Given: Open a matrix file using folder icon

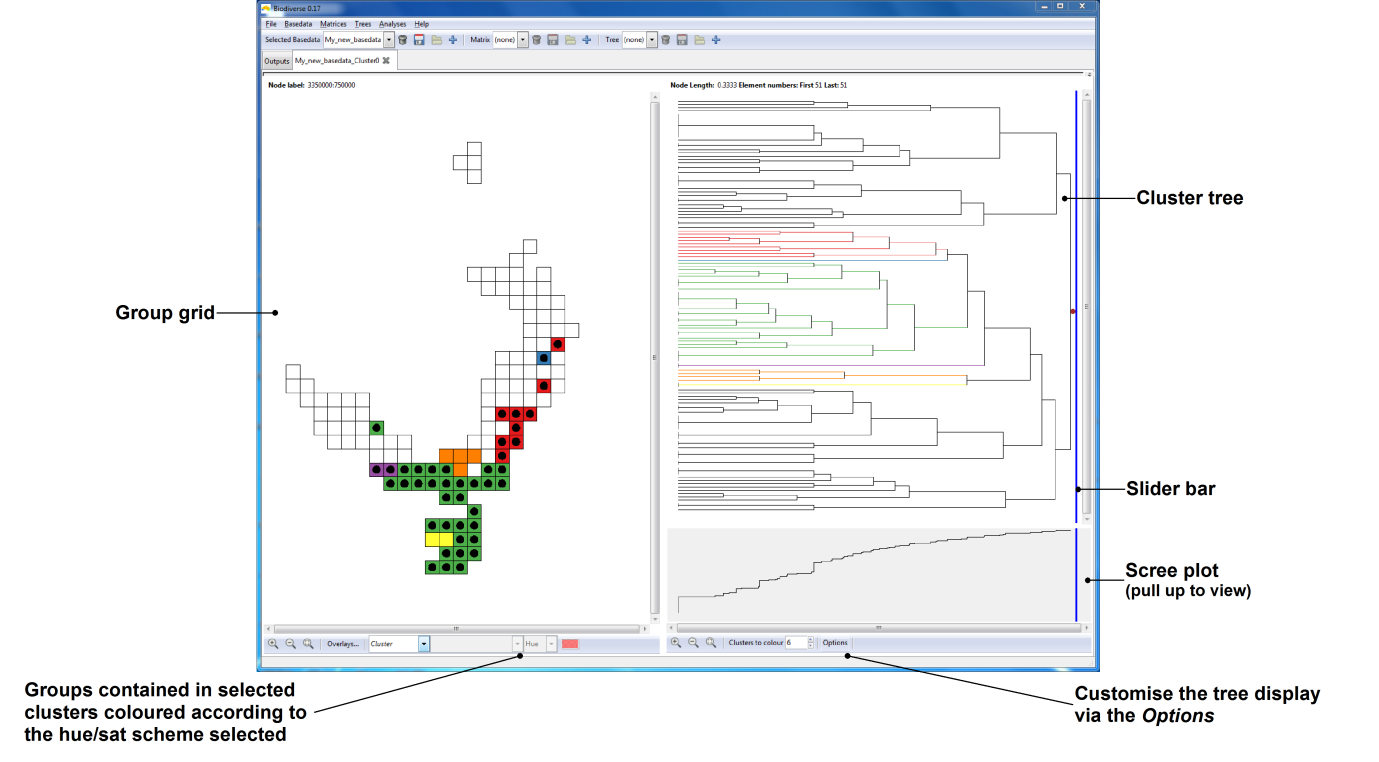Looking at the screenshot, I should click(x=570, y=40).
